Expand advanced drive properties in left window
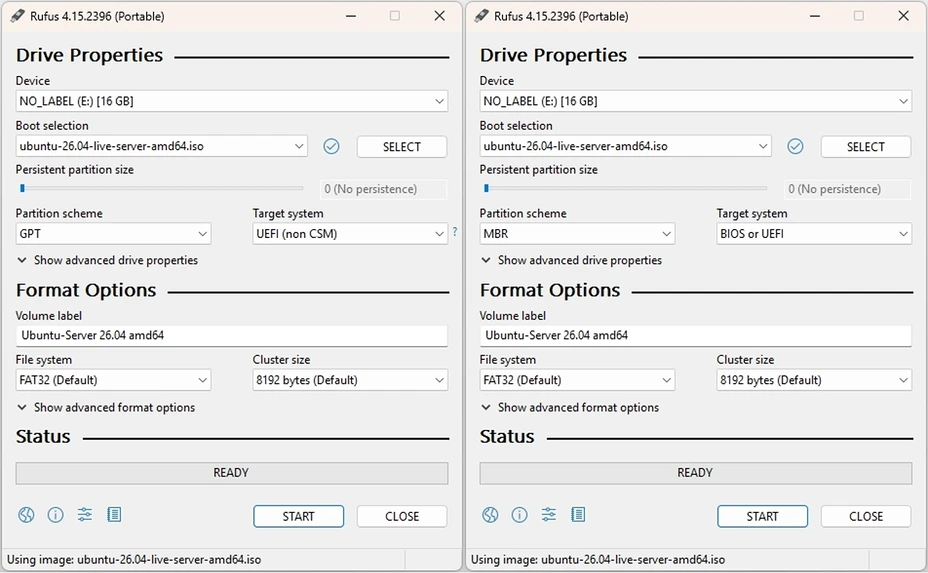 tap(107, 260)
